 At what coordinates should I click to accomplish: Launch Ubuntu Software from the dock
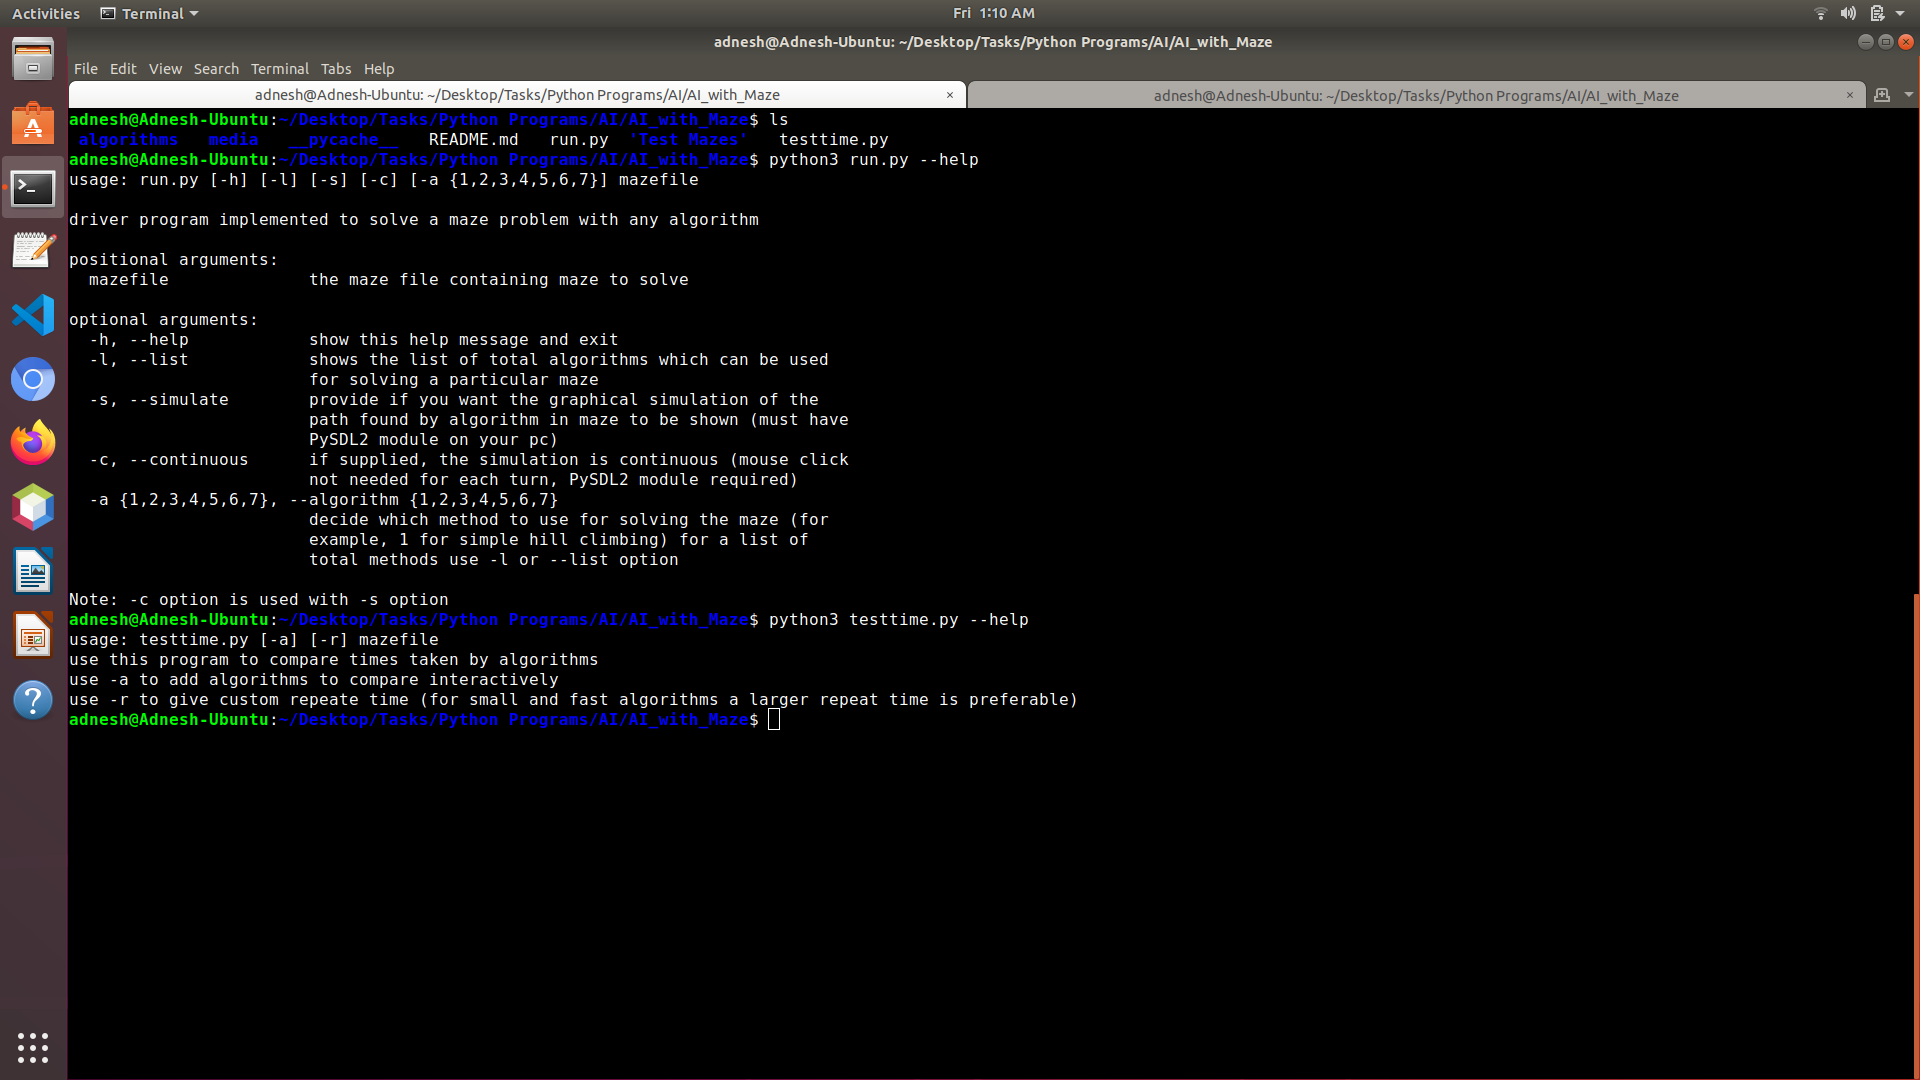[x=33, y=124]
